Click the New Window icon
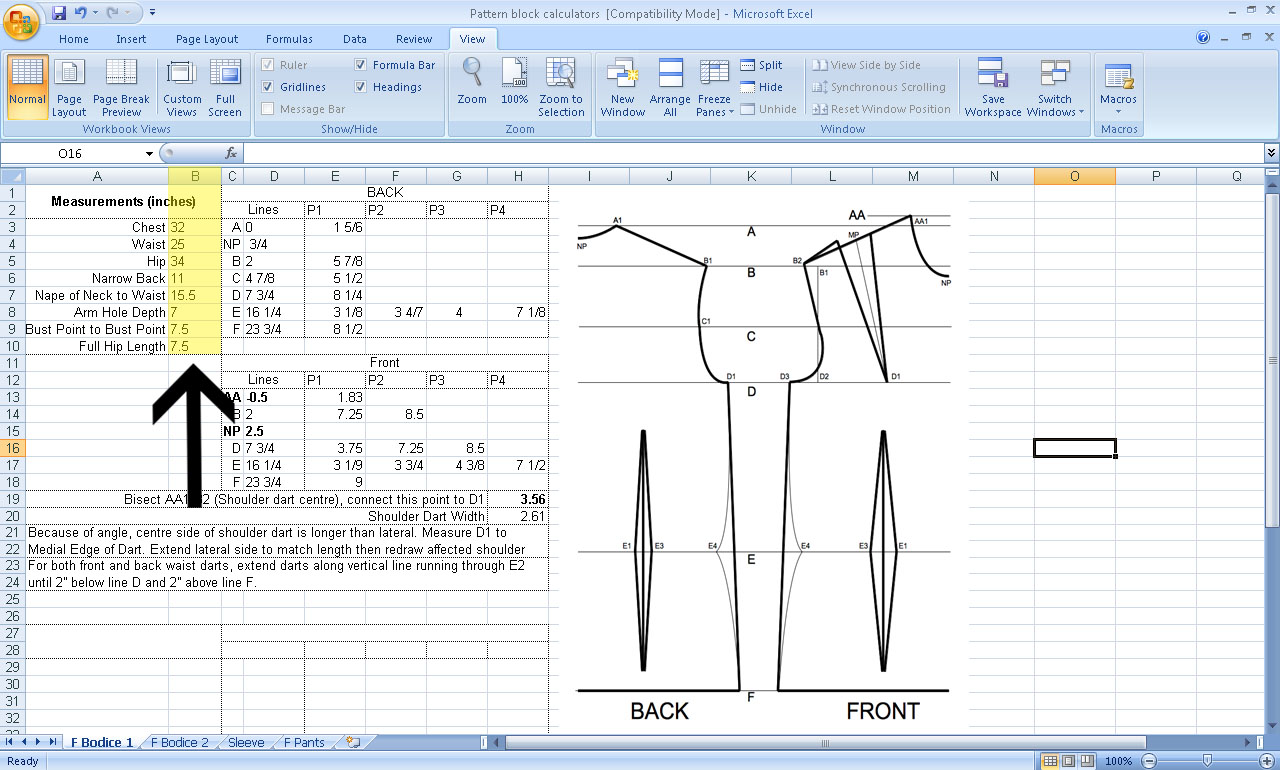1280x770 pixels. click(x=622, y=87)
